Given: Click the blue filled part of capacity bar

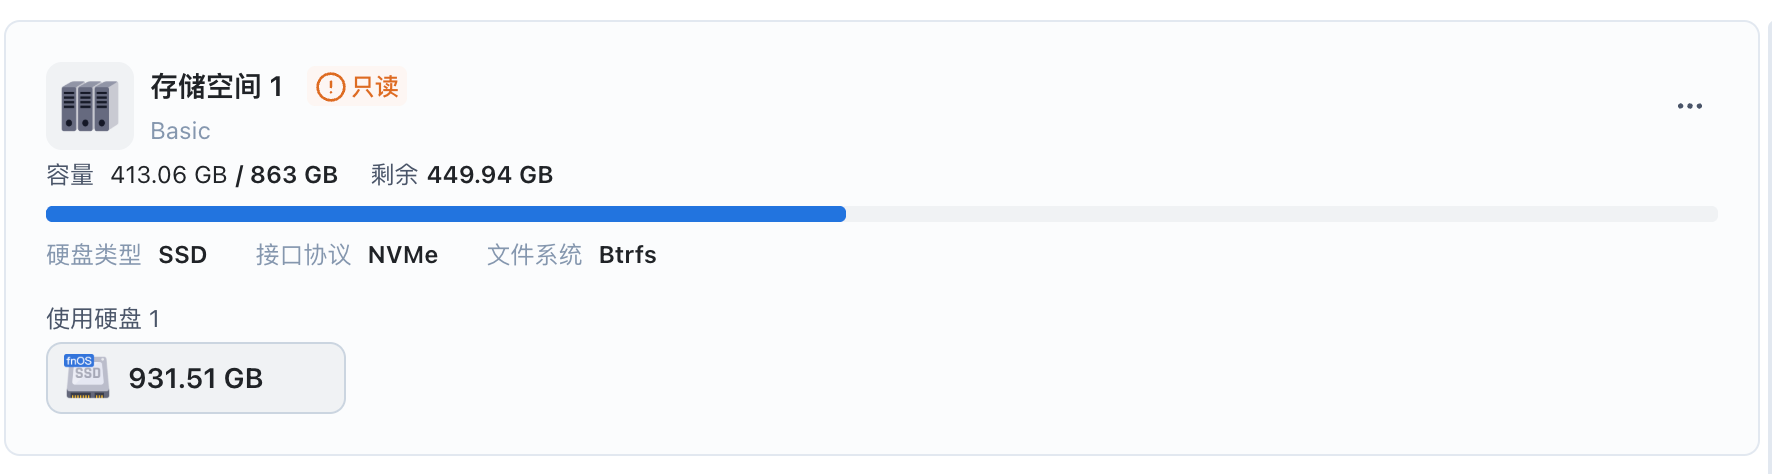Looking at the screenshot, I should (x=445, y=214).
